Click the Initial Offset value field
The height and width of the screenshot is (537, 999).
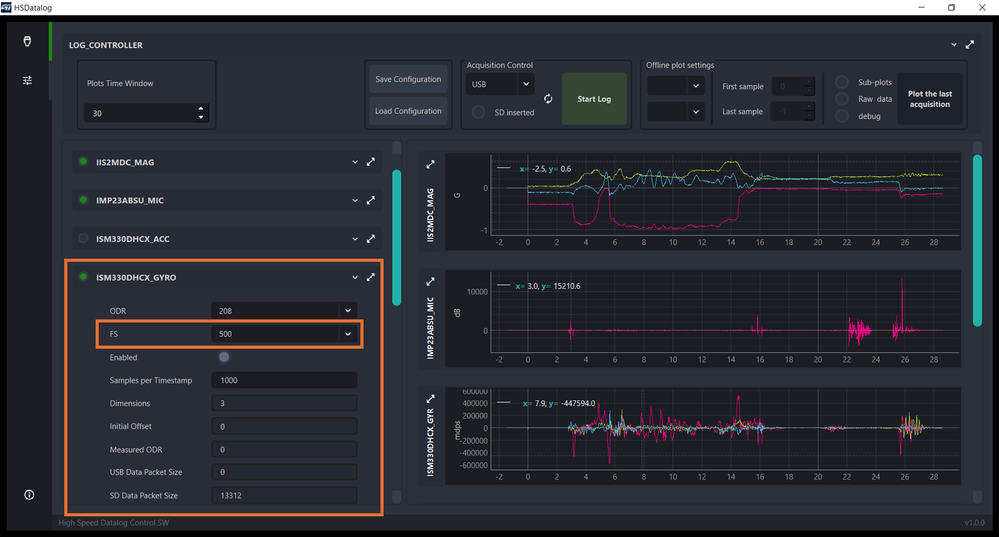pyautogui.click(x=284, y=426)
